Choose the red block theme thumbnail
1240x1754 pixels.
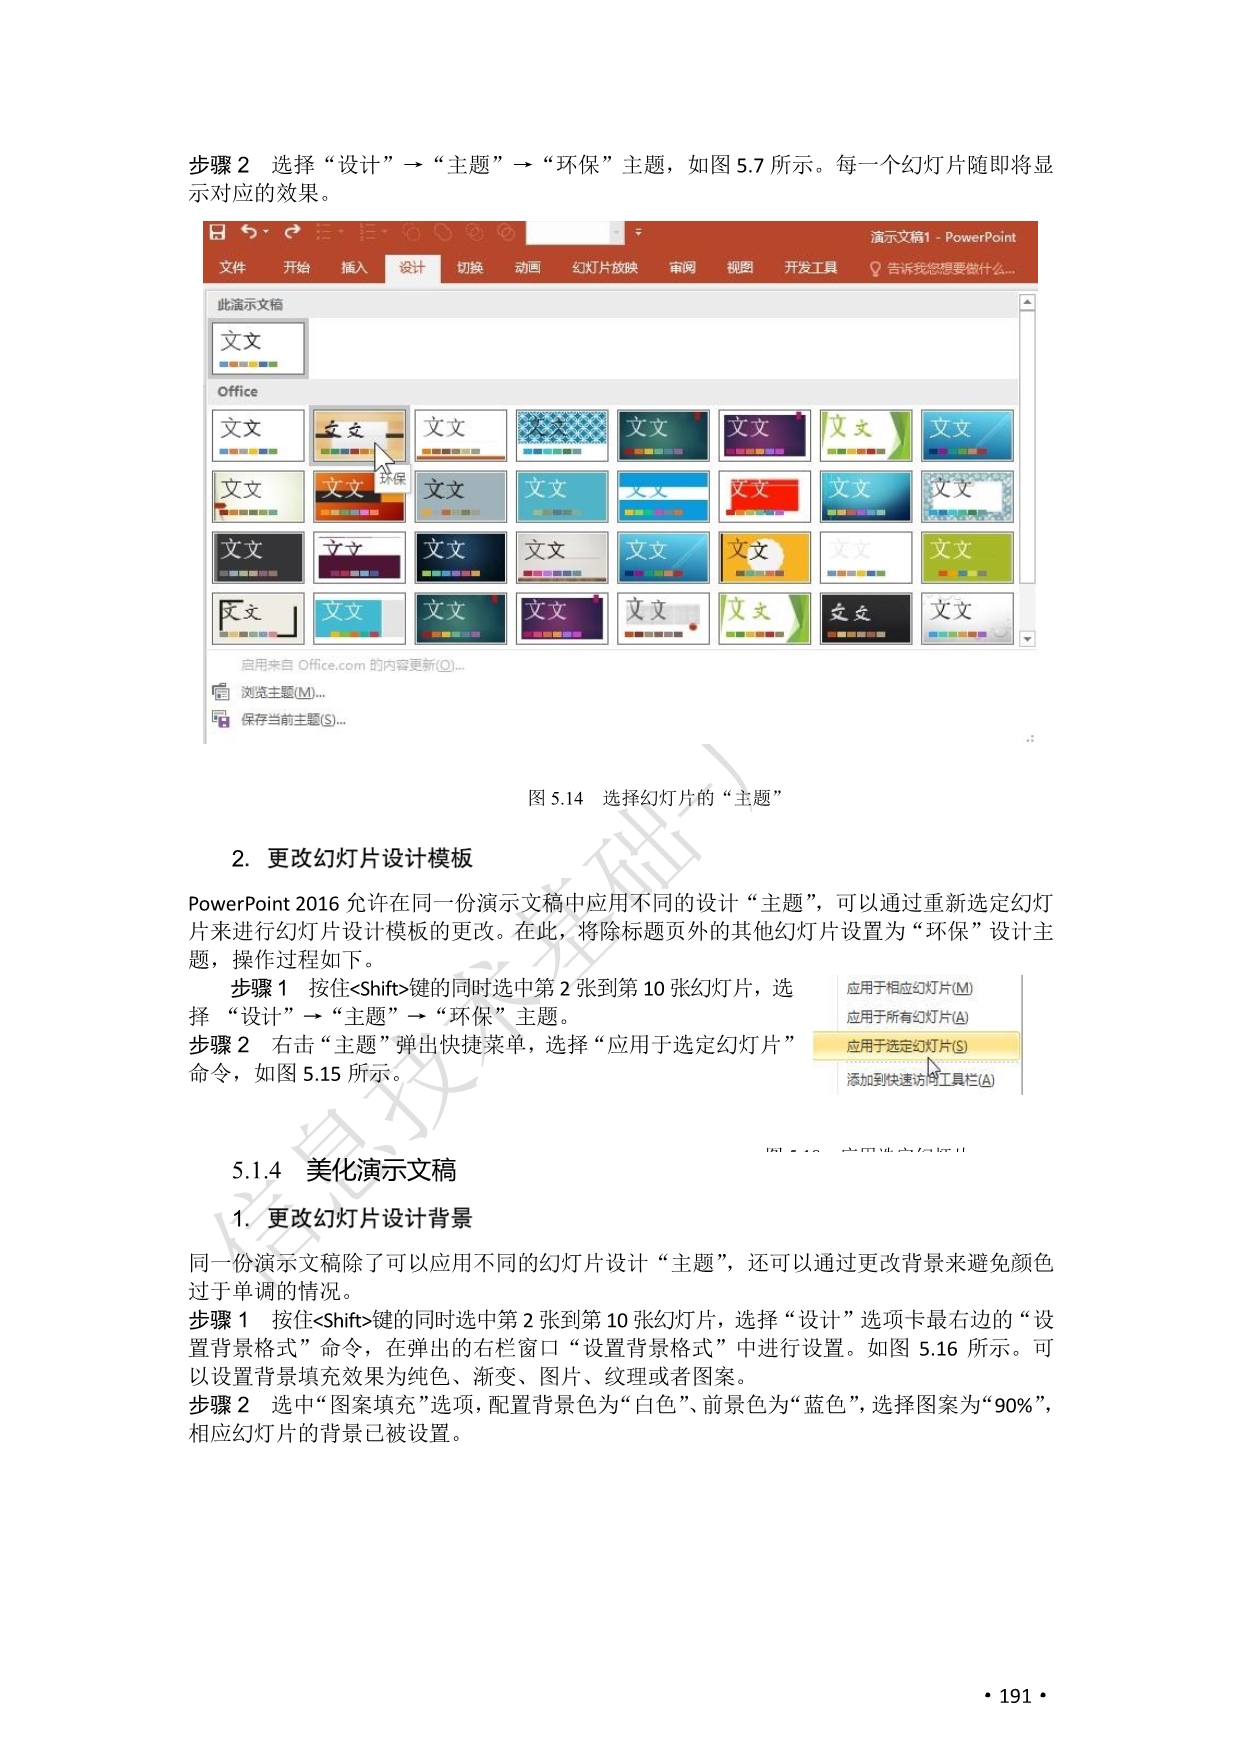click(x=764, y=496)
